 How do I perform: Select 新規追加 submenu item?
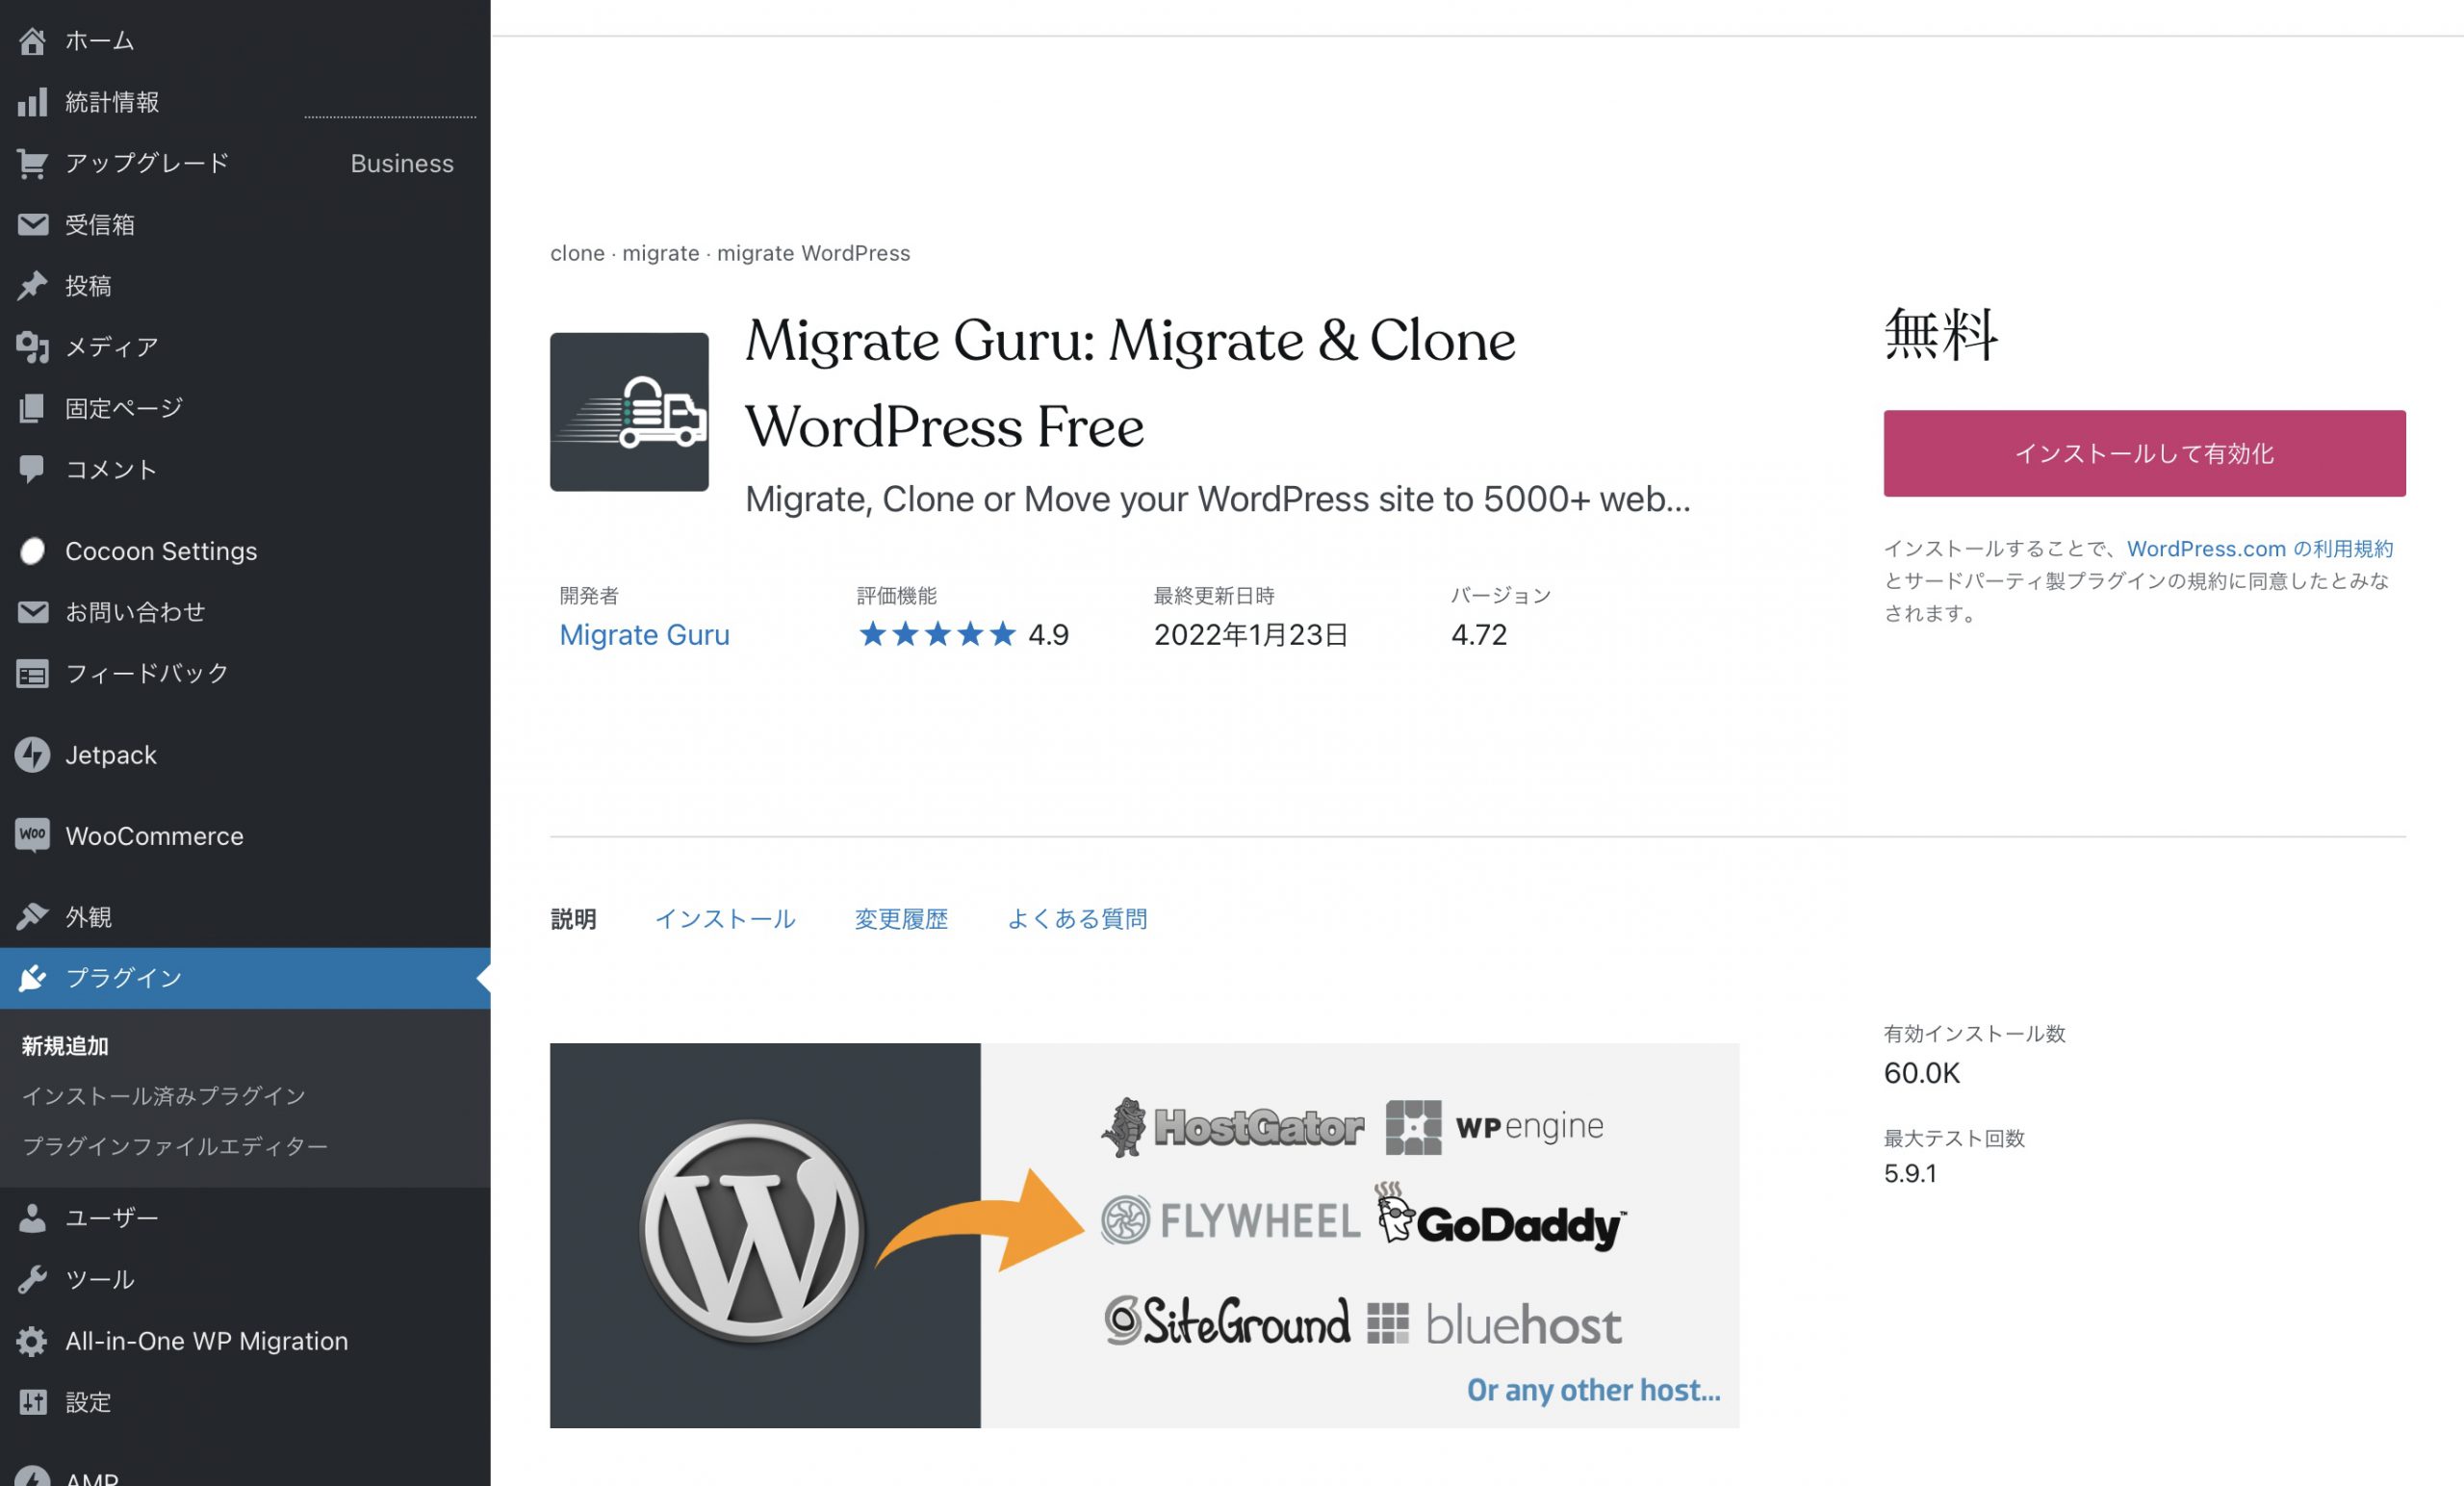point(65,1046)
